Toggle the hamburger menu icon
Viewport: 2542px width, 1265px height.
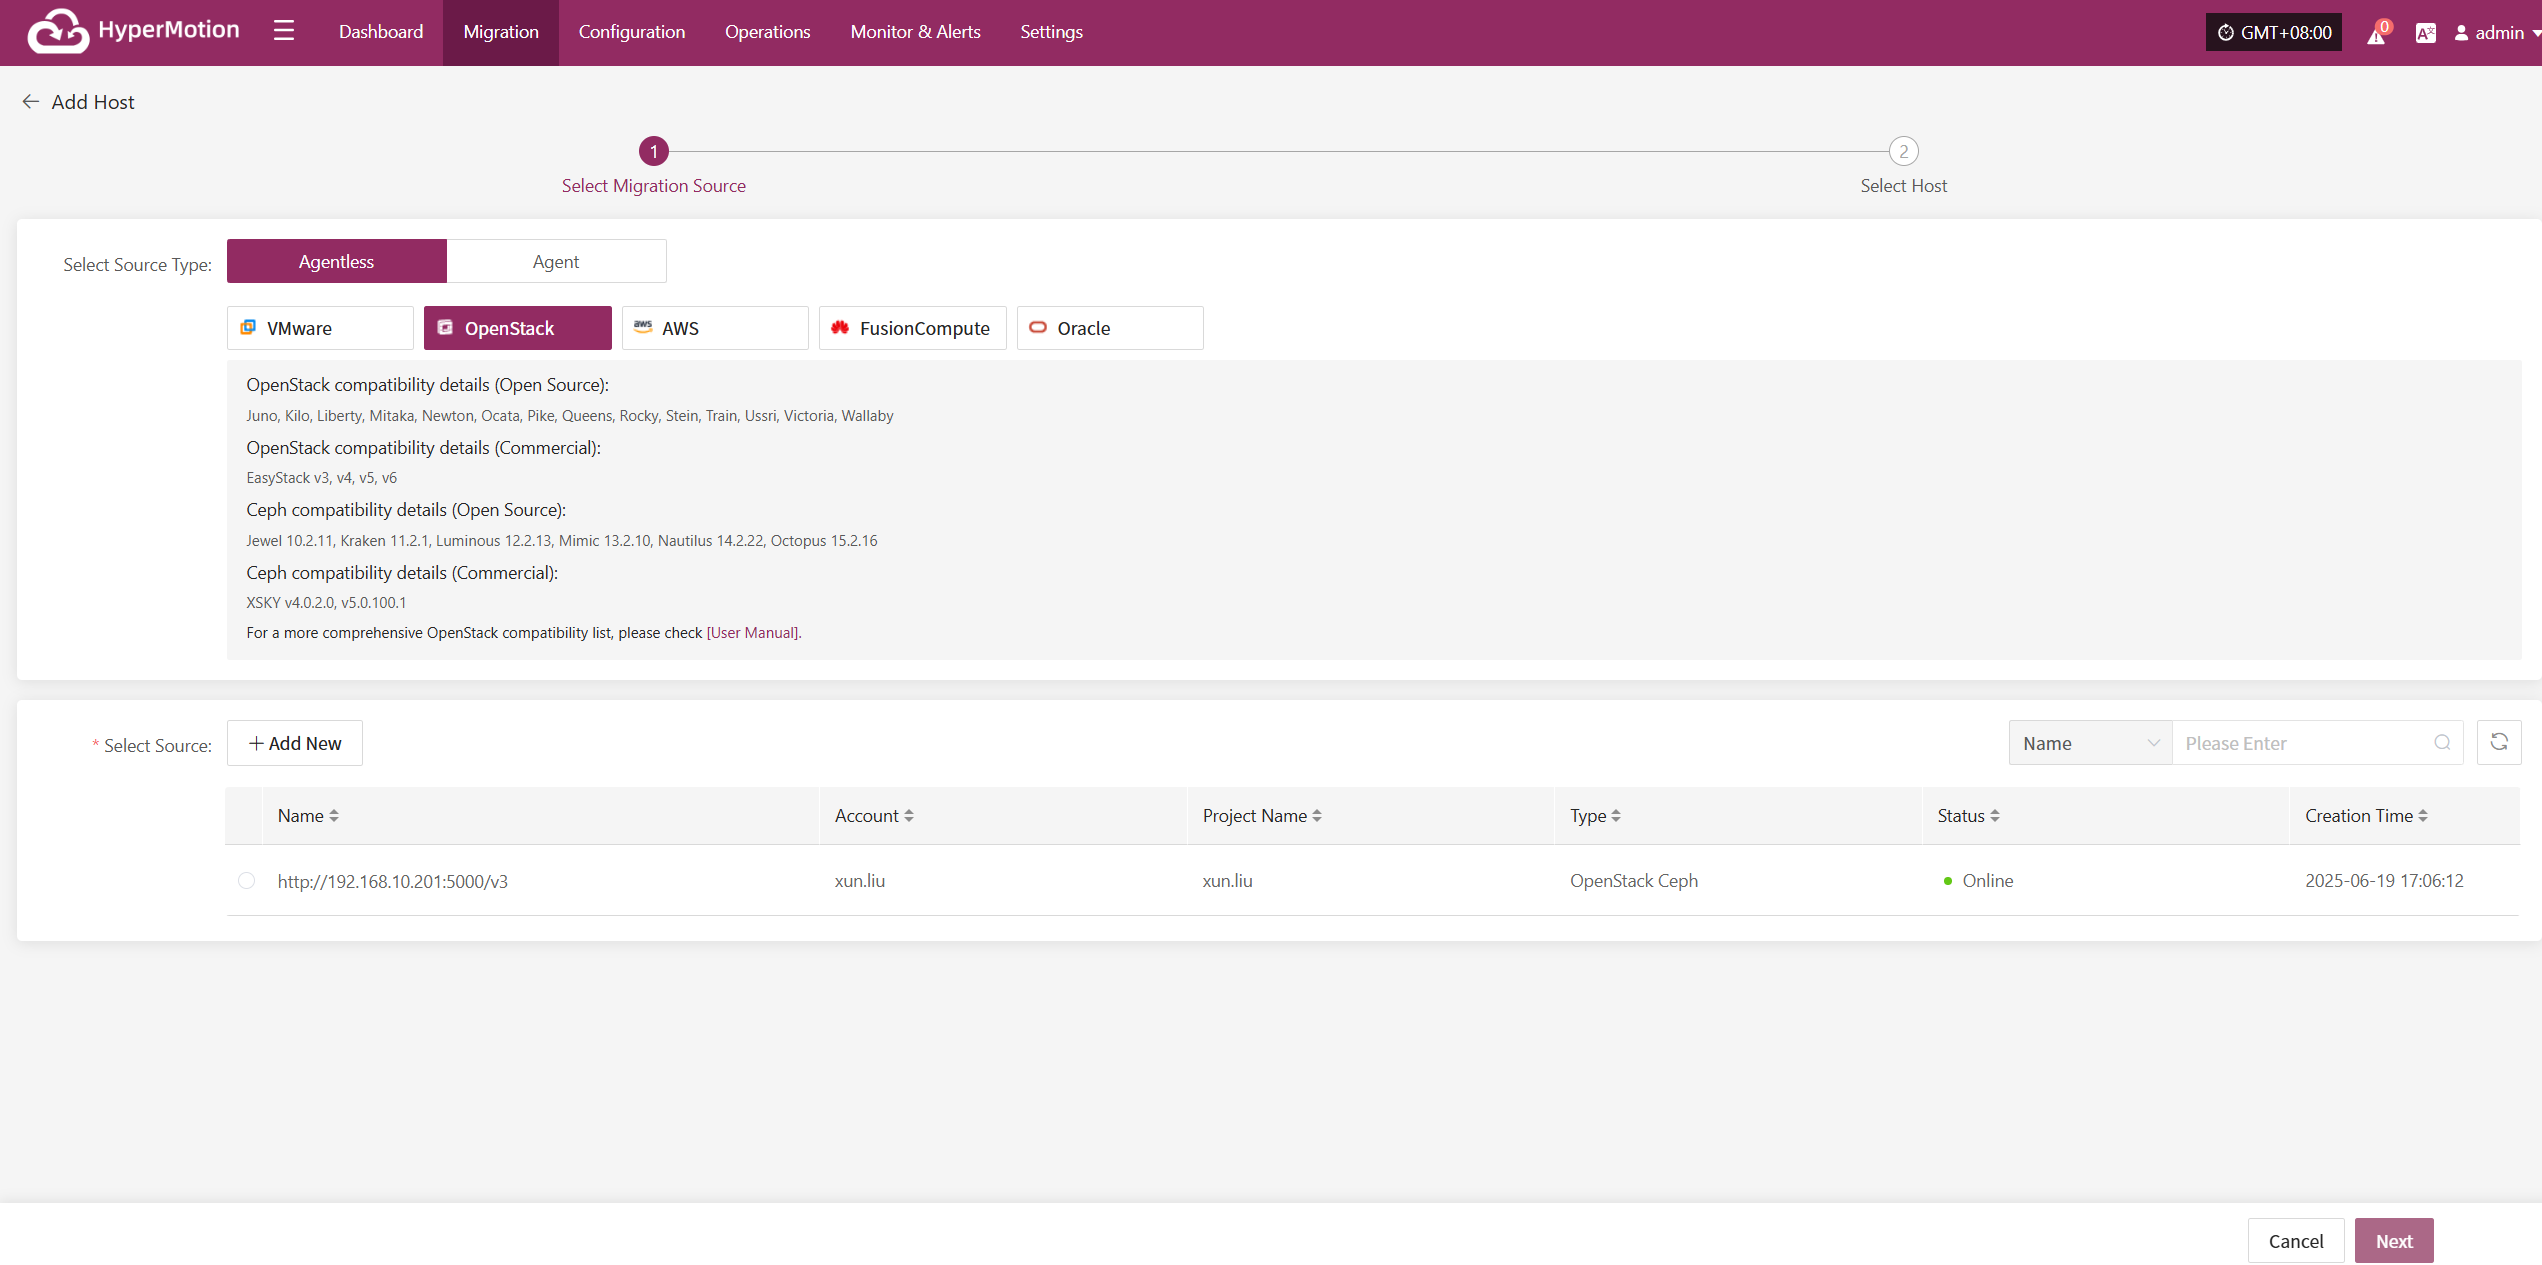(284, 31)
